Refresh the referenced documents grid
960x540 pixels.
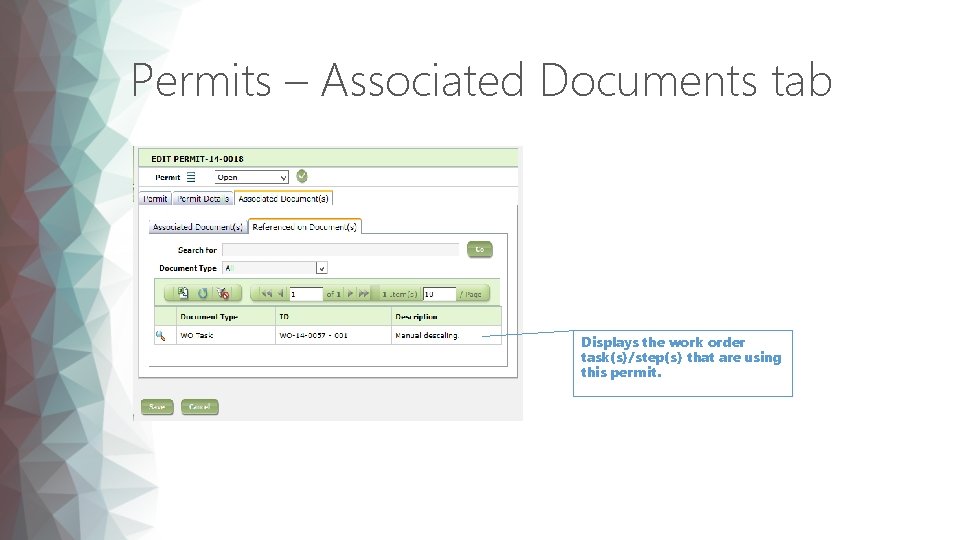(x=203, y=293)
